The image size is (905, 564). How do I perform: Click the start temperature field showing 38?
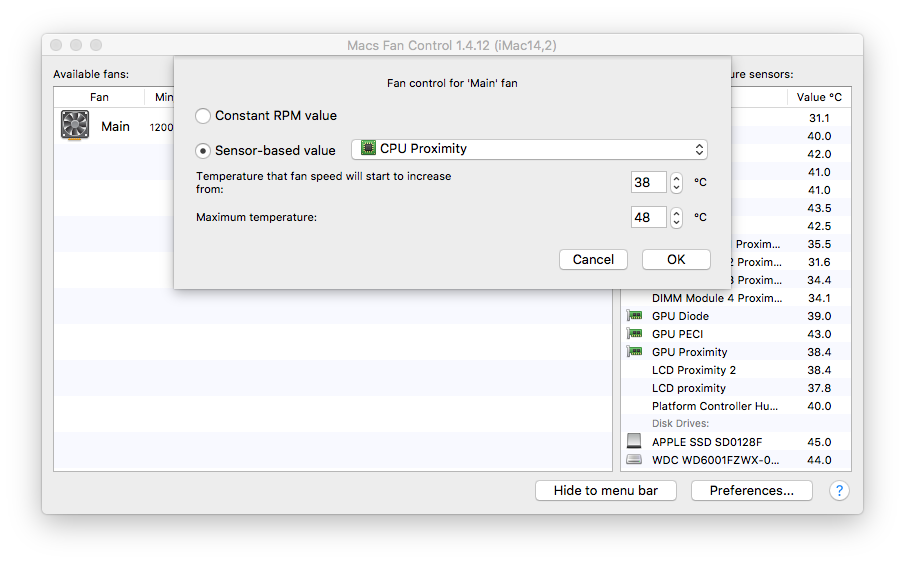(649, 182)
